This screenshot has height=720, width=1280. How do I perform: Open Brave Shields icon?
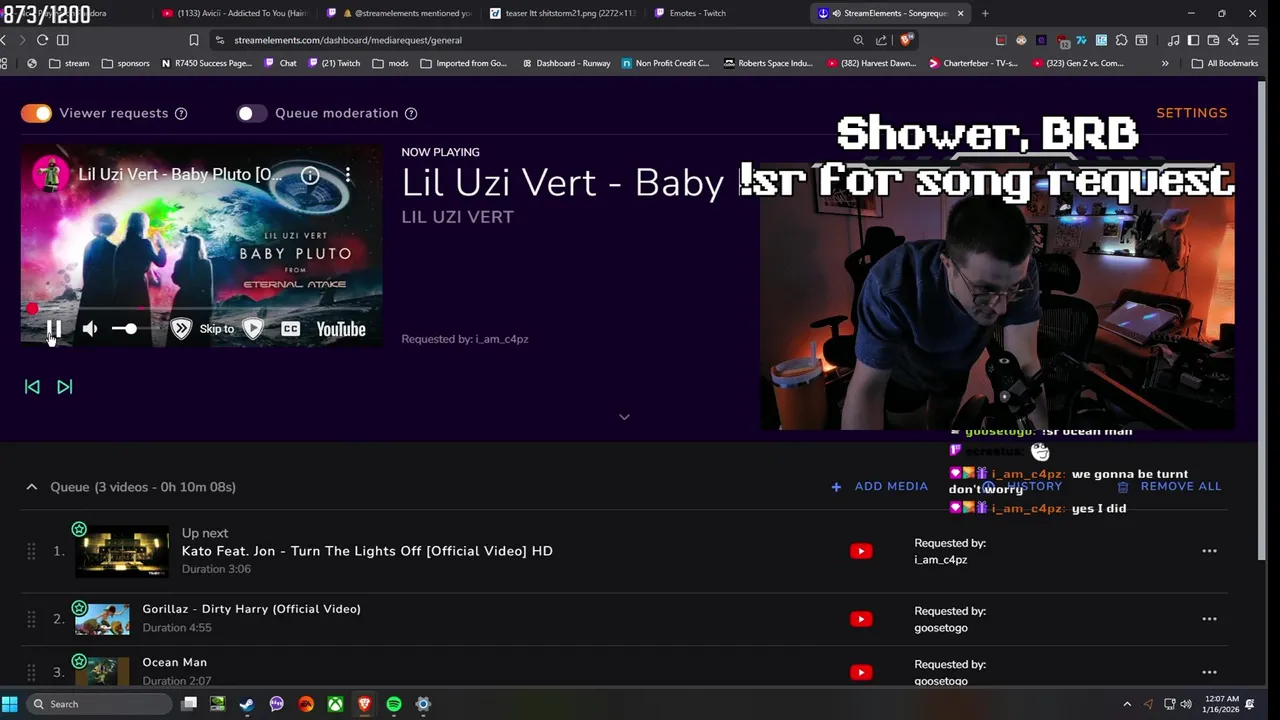[x=906, y=40]
